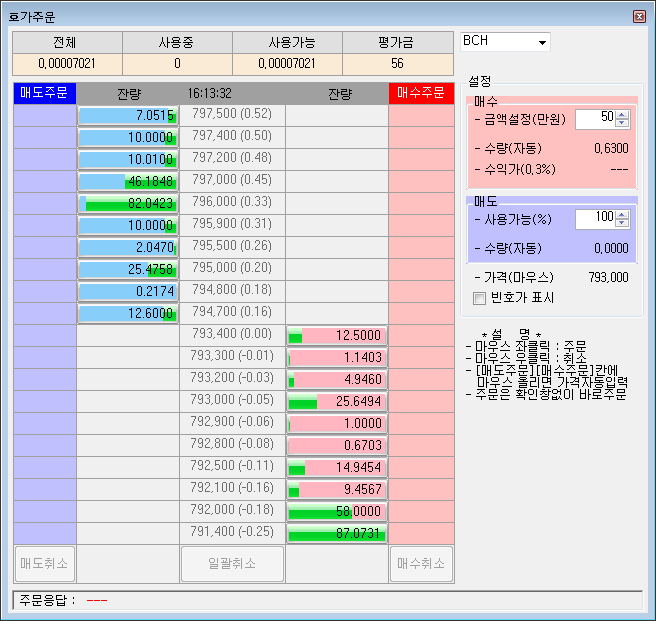Select ask volume bar 7.0515
Viewport: 656px width, 621px height.
[128, 115]
